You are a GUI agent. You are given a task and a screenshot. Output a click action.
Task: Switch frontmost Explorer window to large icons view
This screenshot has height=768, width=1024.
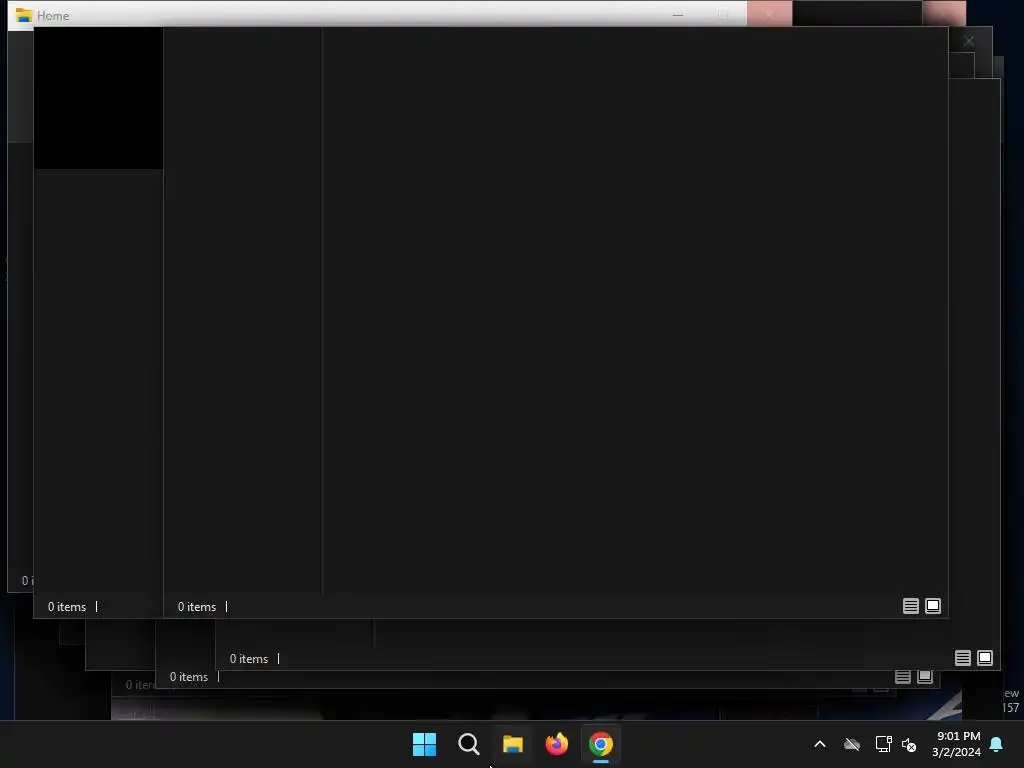coord(933,606)
